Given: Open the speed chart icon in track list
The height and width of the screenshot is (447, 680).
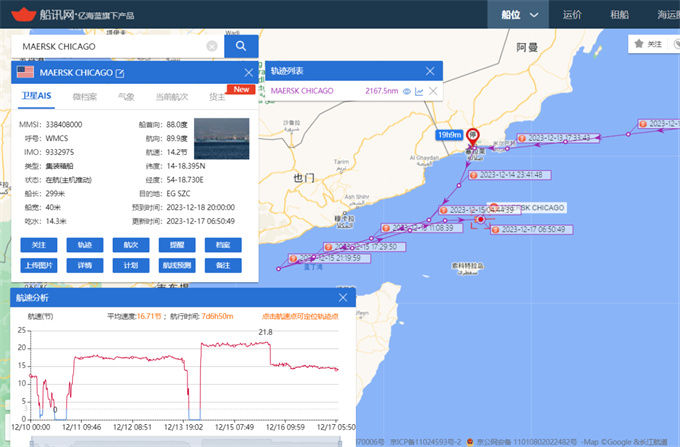Looking at the screenshot, I should tap(420, 91).
